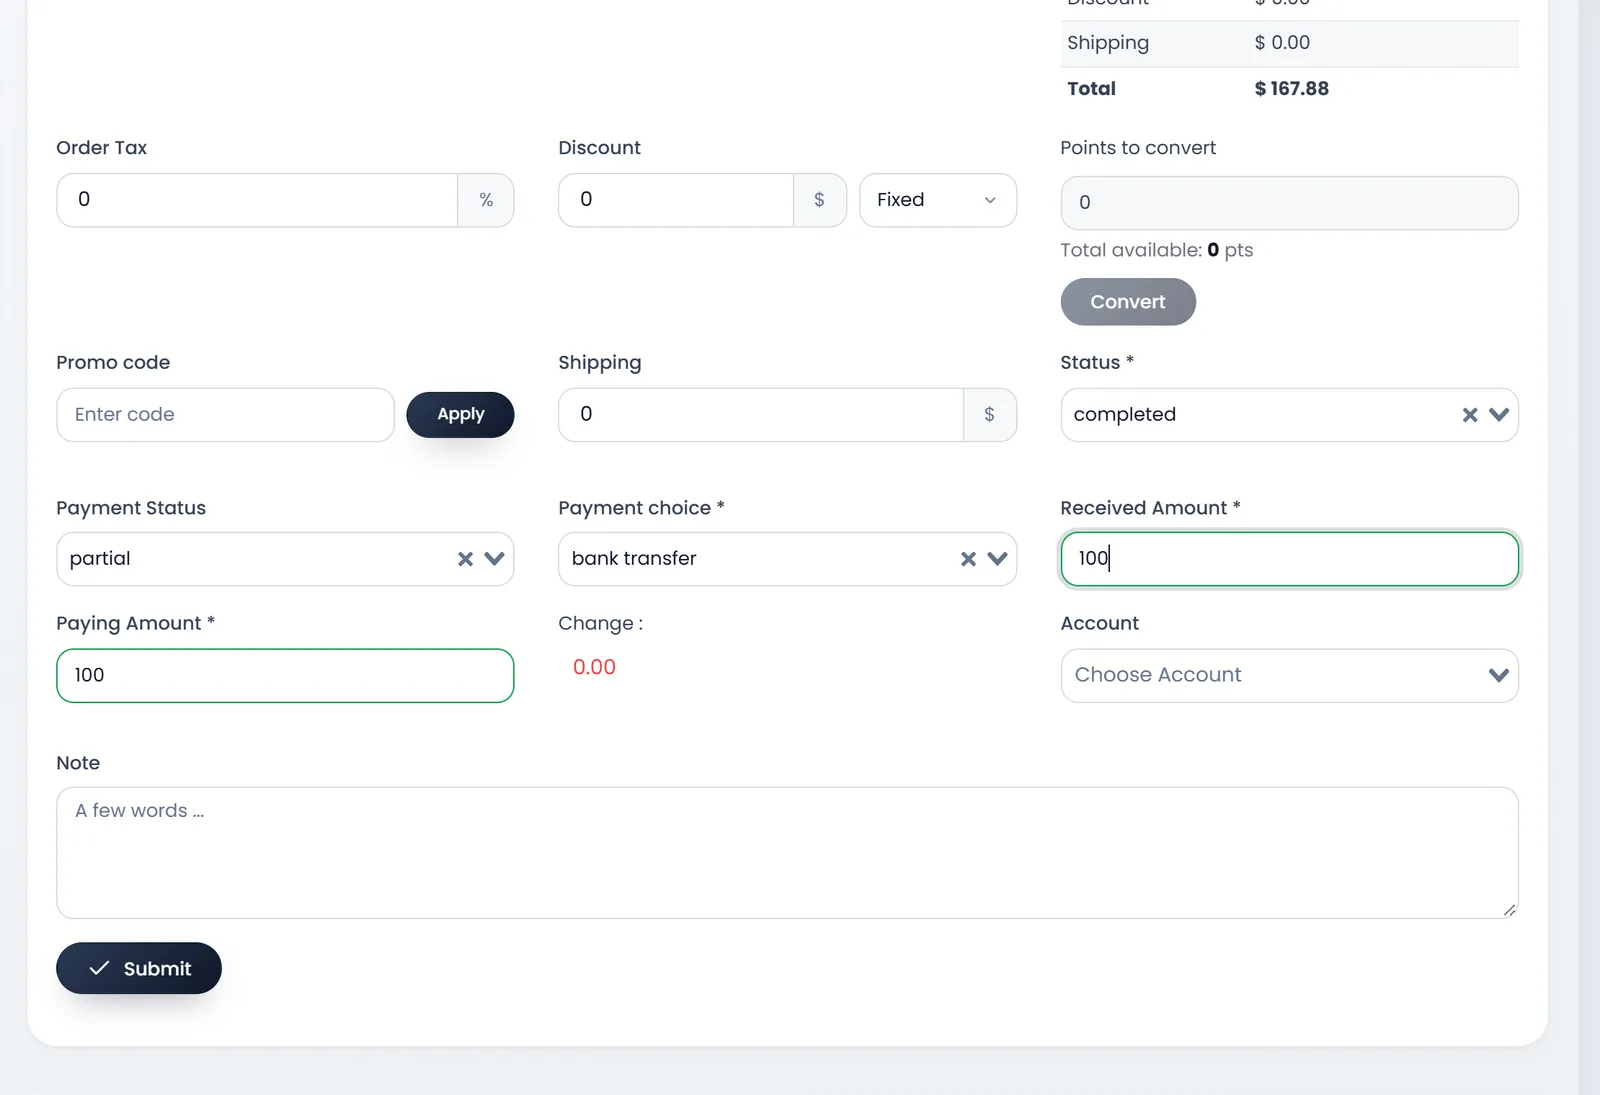Click the Apply promo code button
The width and height of the screenshot is (1600, 1095).
click(x=460, y=415)
